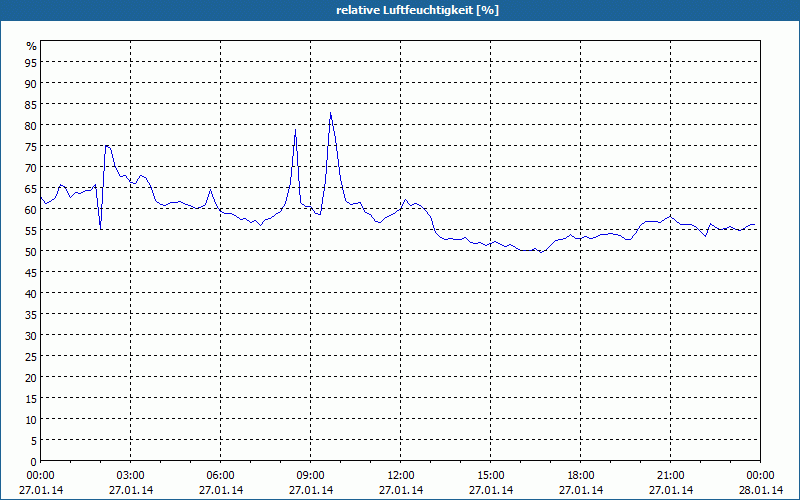
Task: Click the y-axis value "5"
Action: click(x=34, y=440)
